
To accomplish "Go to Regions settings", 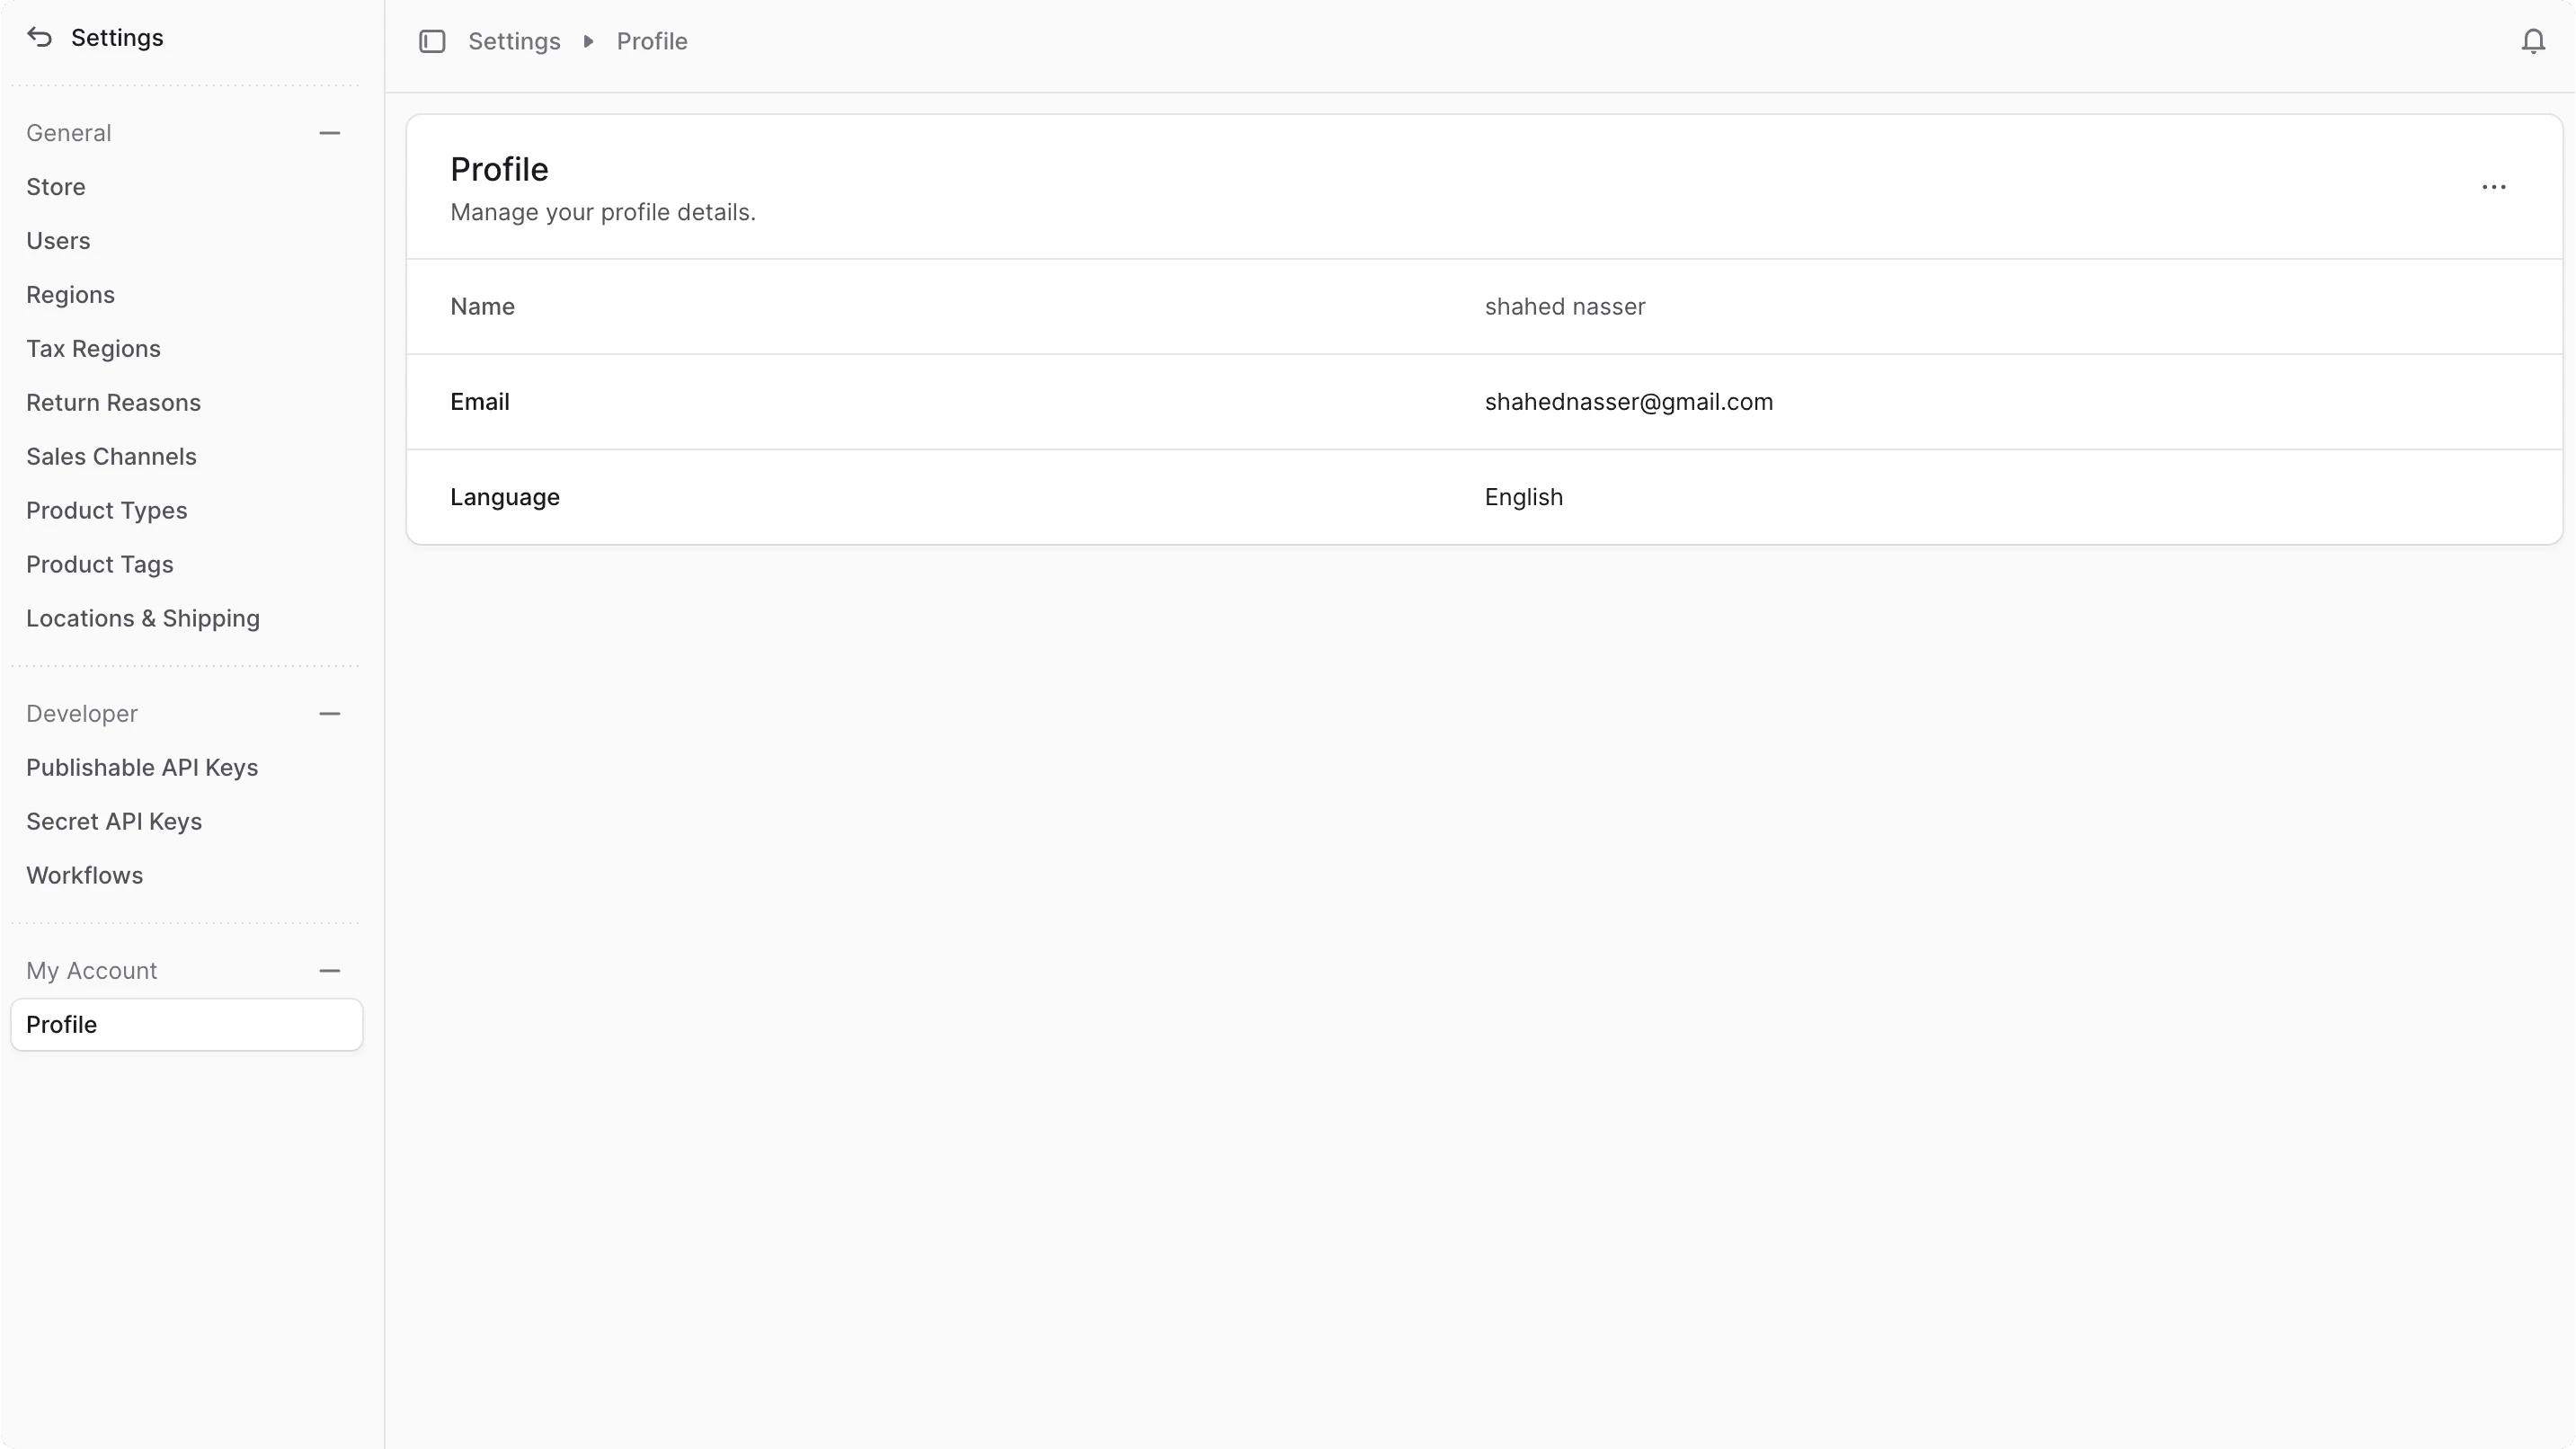I will [70, 294].
